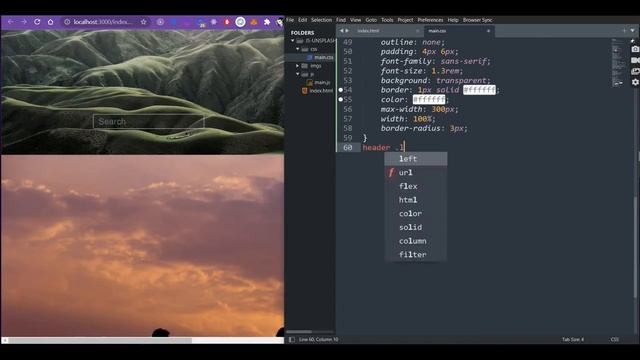
Task: Click the Line 60, Column position text
Action: pyautogui.click(x=318, y=339)
